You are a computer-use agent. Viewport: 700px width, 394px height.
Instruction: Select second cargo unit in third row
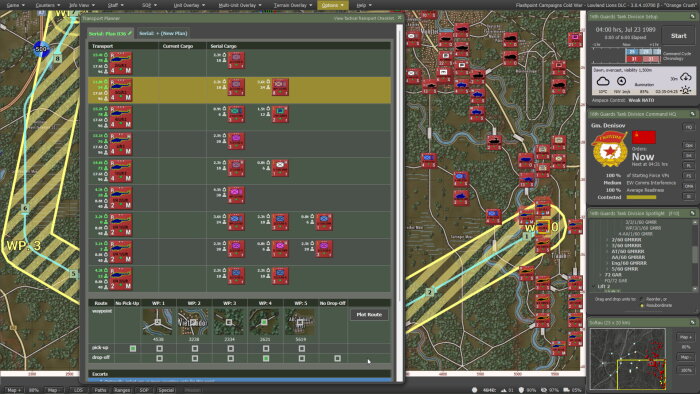click(280, 114)
